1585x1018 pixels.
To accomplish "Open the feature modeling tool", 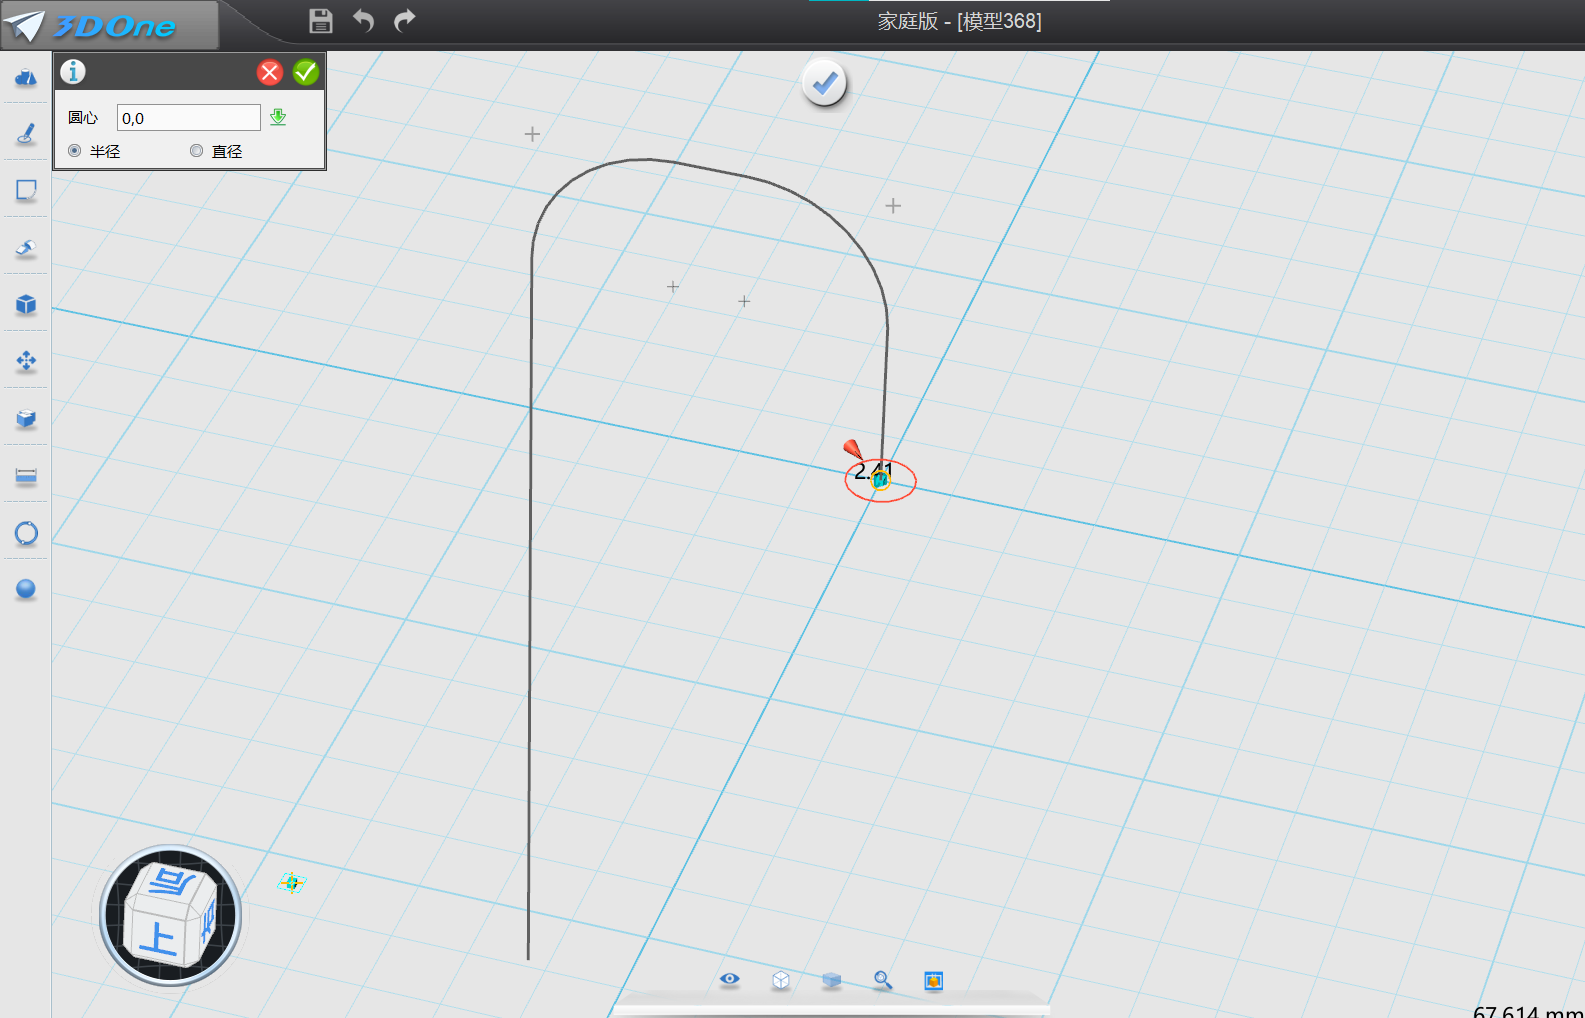I will pos(26,247).
